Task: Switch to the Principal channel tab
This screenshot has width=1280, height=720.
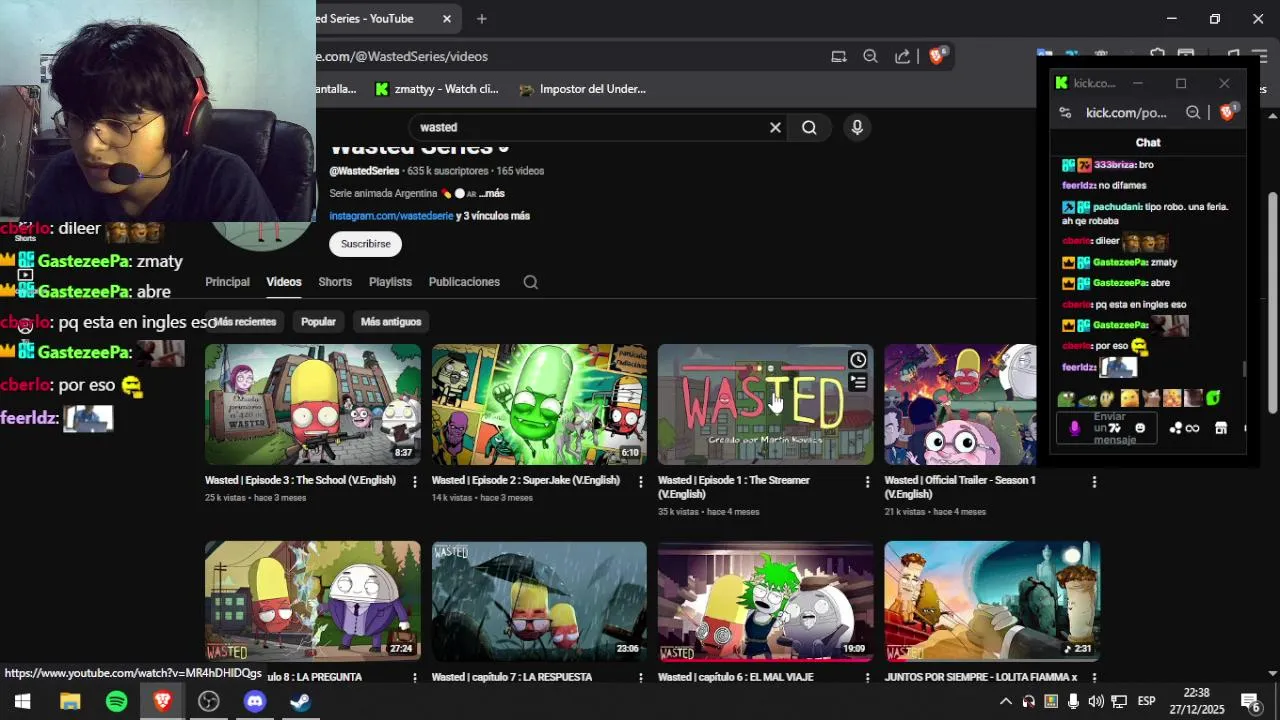Action: click(227, 282)
